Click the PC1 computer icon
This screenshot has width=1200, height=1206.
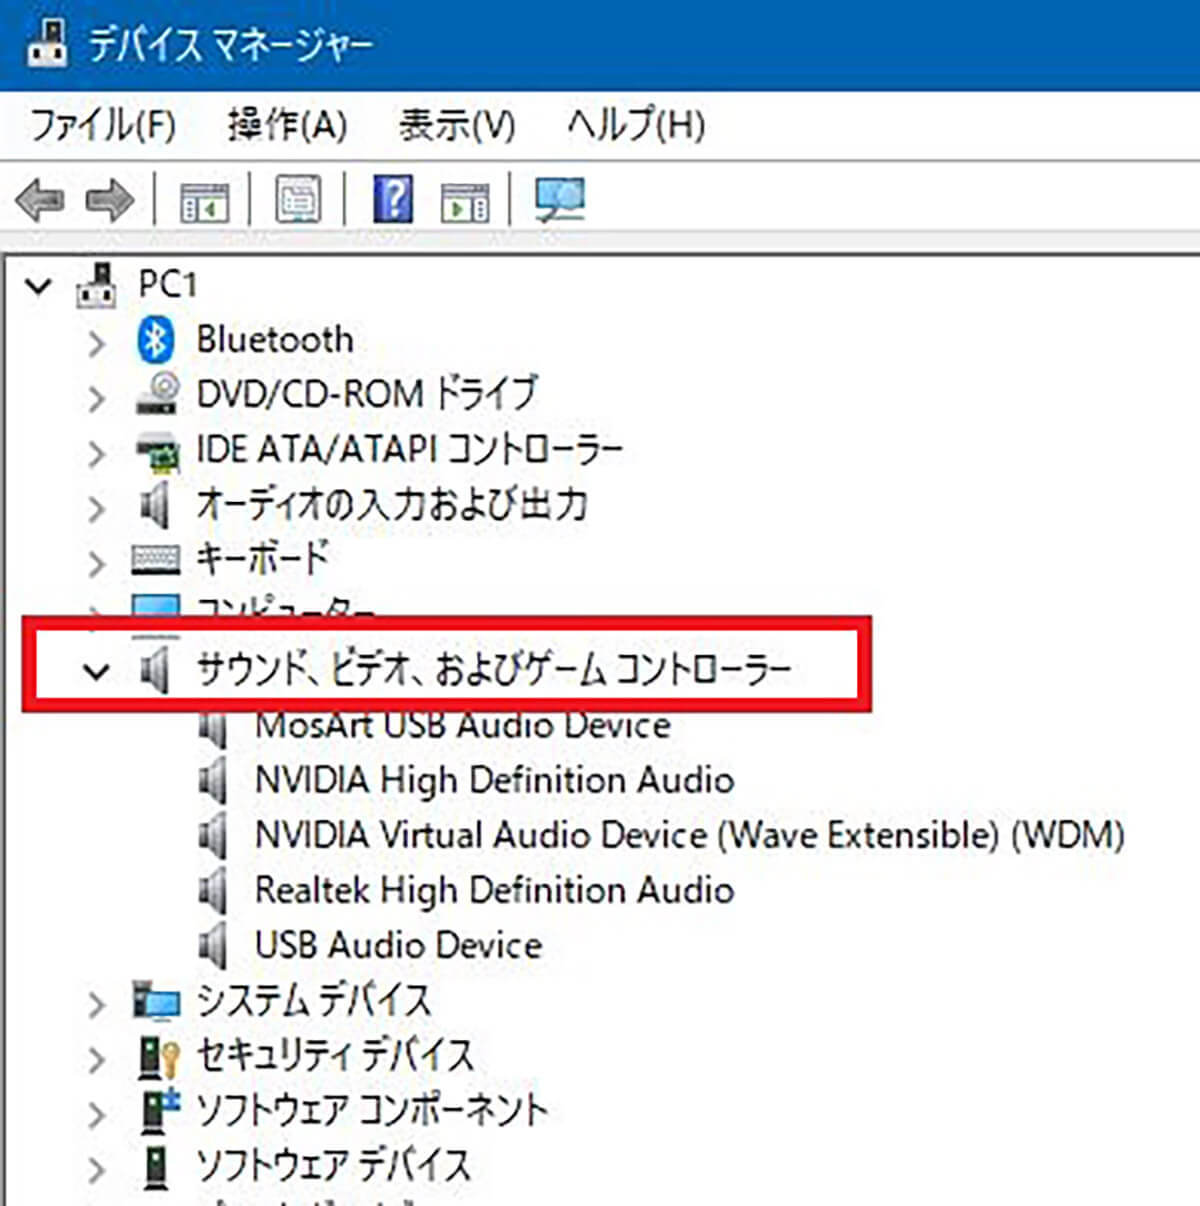pos(97,285)
